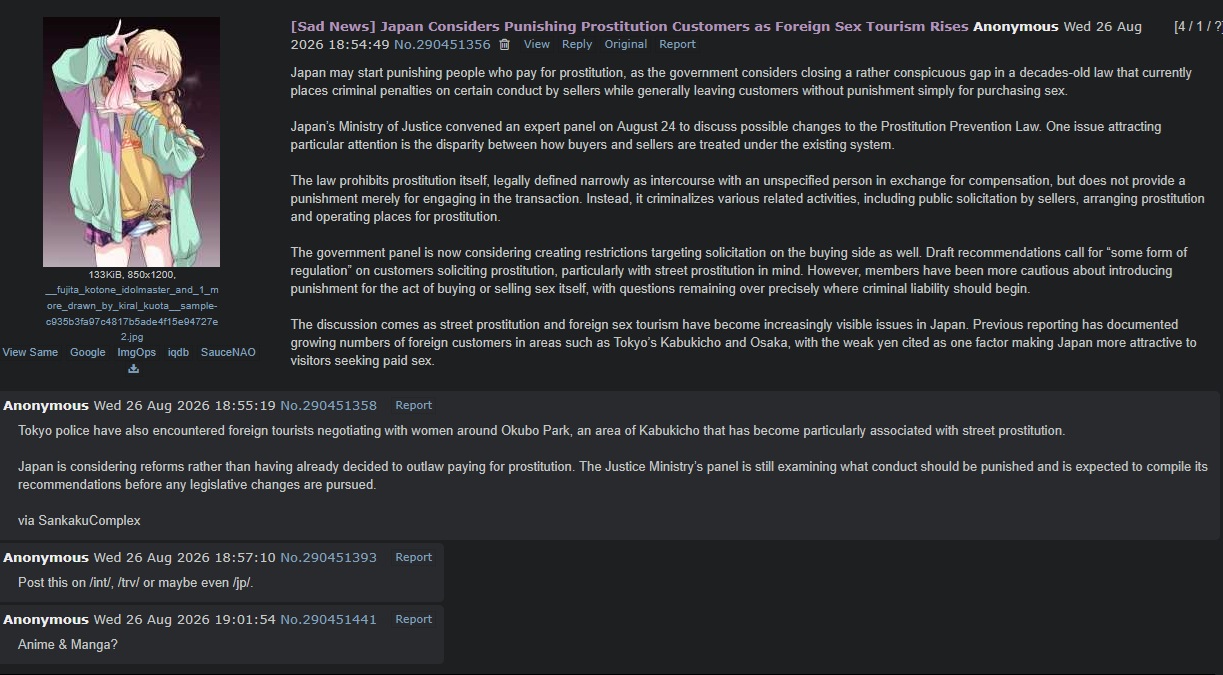The image size is (1223, 675).
Task: Open the Original thread link
Action: point(626,44)
